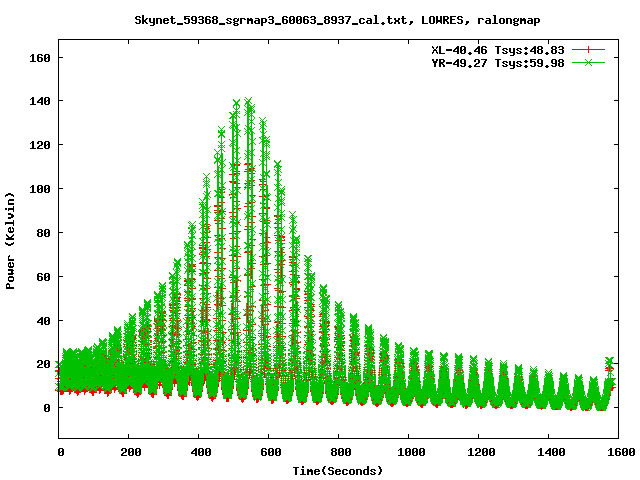Click the y-axis tick label 160
Image resolution: width=640 pixels, height=480 pixels.
tap(40, 58)
